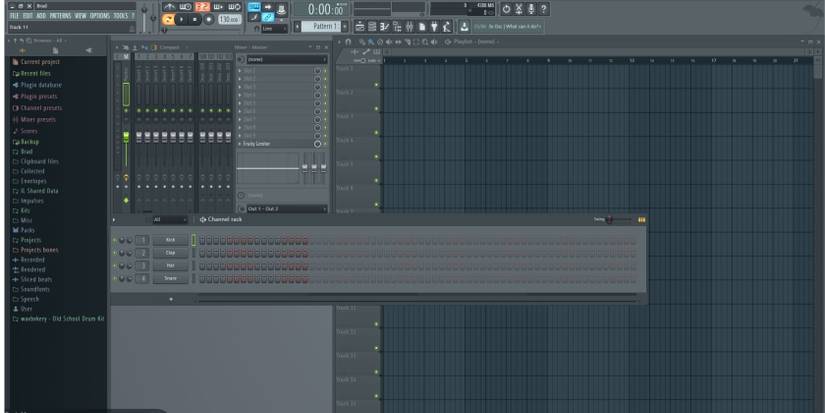Toggle the Fruity Limiter enable knob
Image resolution: width=825 pixels, height=413 pixels.
click(318, 144)
